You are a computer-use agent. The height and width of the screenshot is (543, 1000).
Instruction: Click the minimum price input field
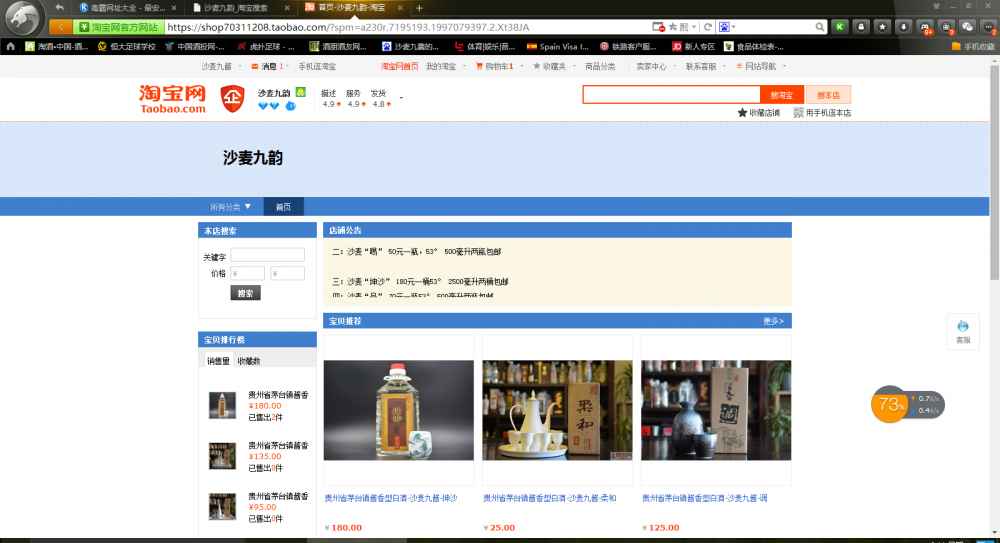click(x=247, y=273)
